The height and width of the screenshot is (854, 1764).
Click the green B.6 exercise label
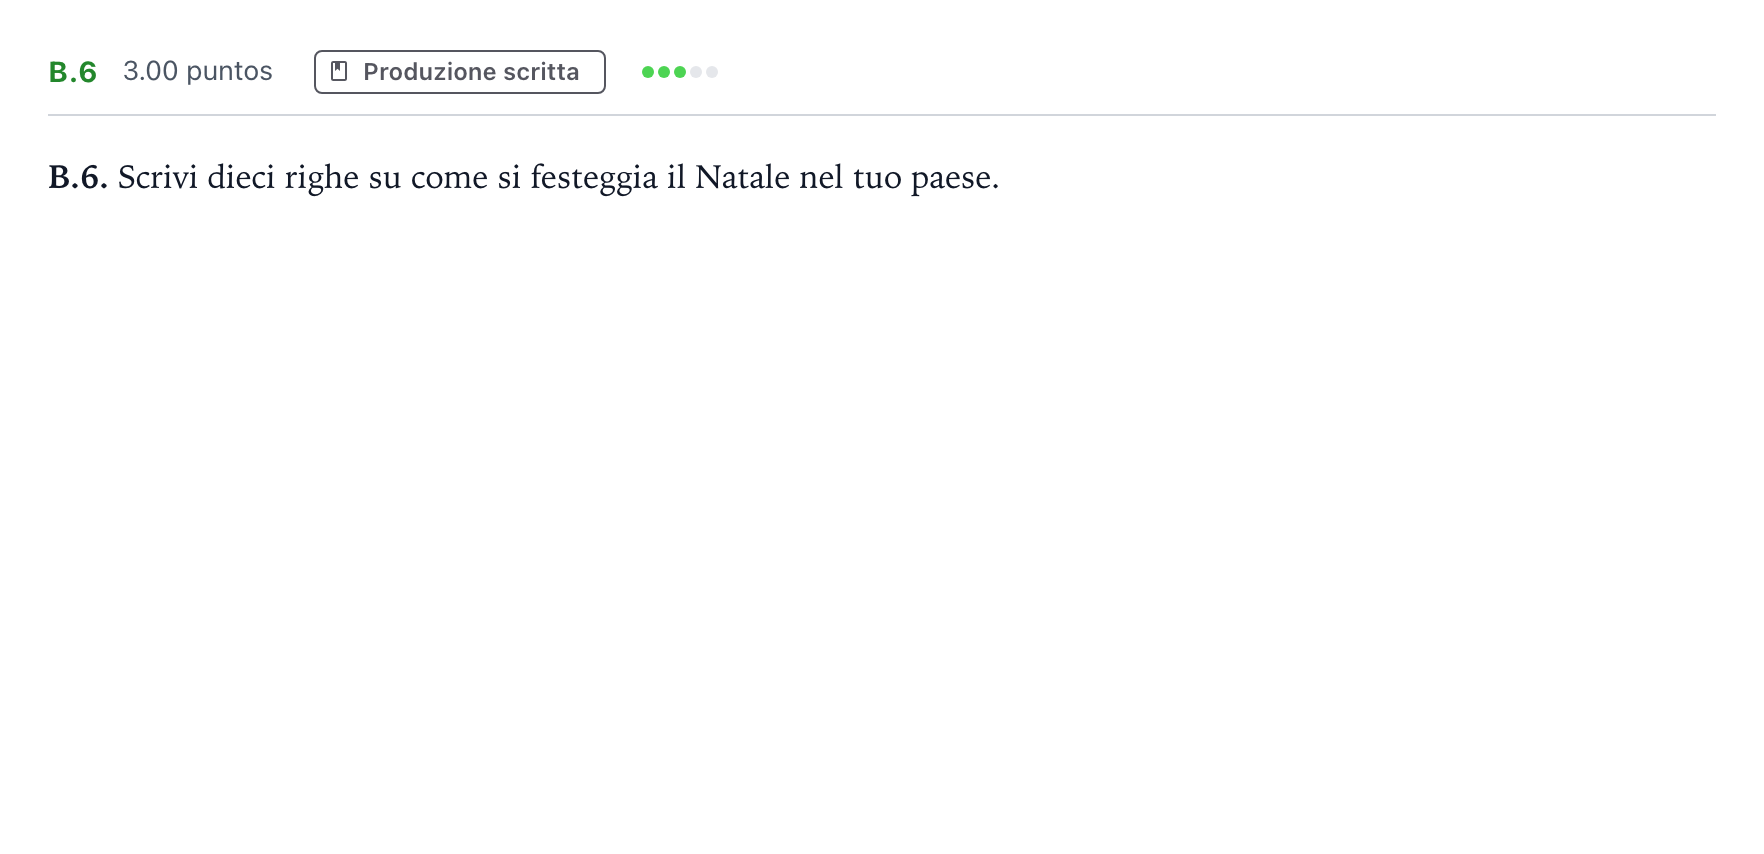[73, 72]
